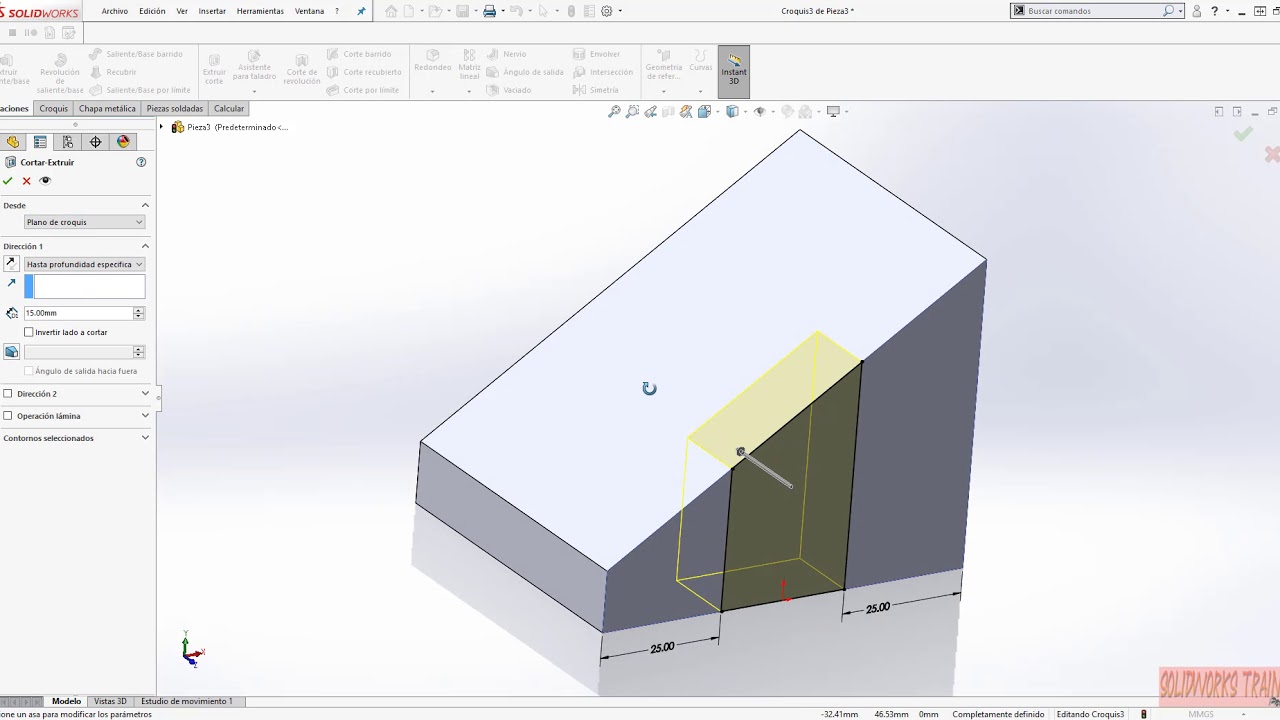1280x720 pixels.
Task: Expand Contornos seleccionados section
Action: (145, 438)
